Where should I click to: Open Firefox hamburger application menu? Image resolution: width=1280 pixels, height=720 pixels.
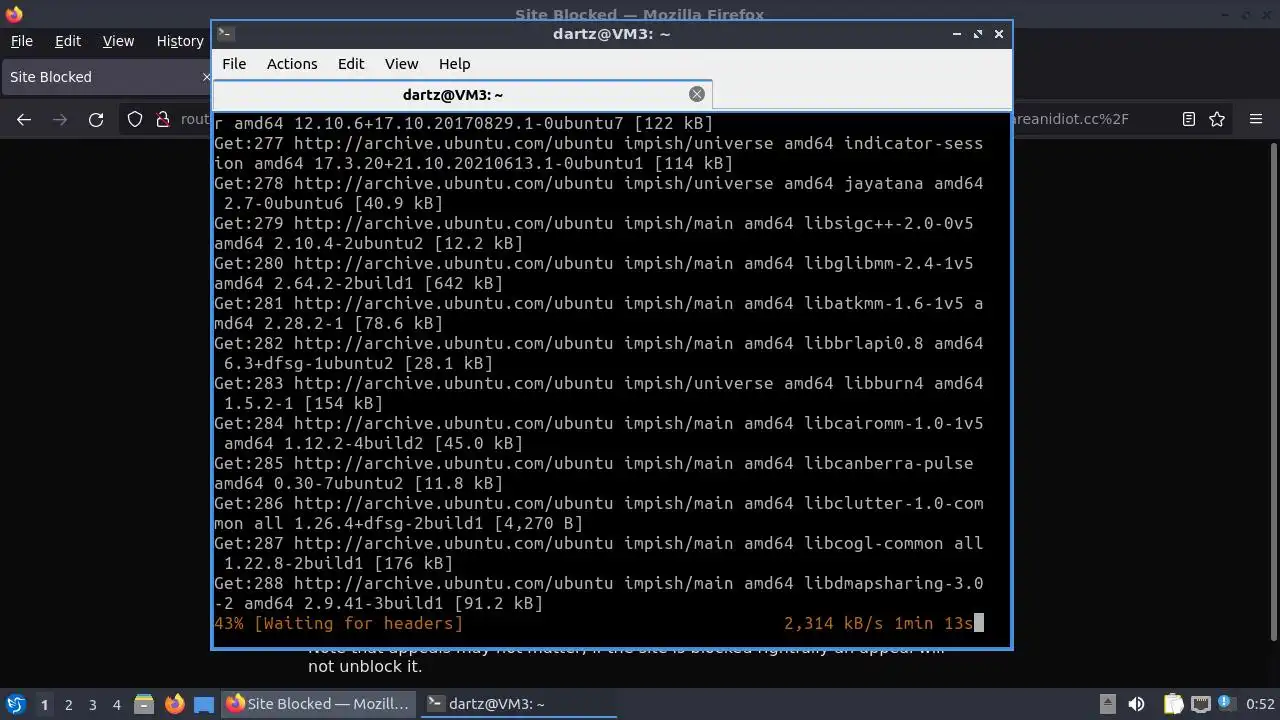(1256, 119)
